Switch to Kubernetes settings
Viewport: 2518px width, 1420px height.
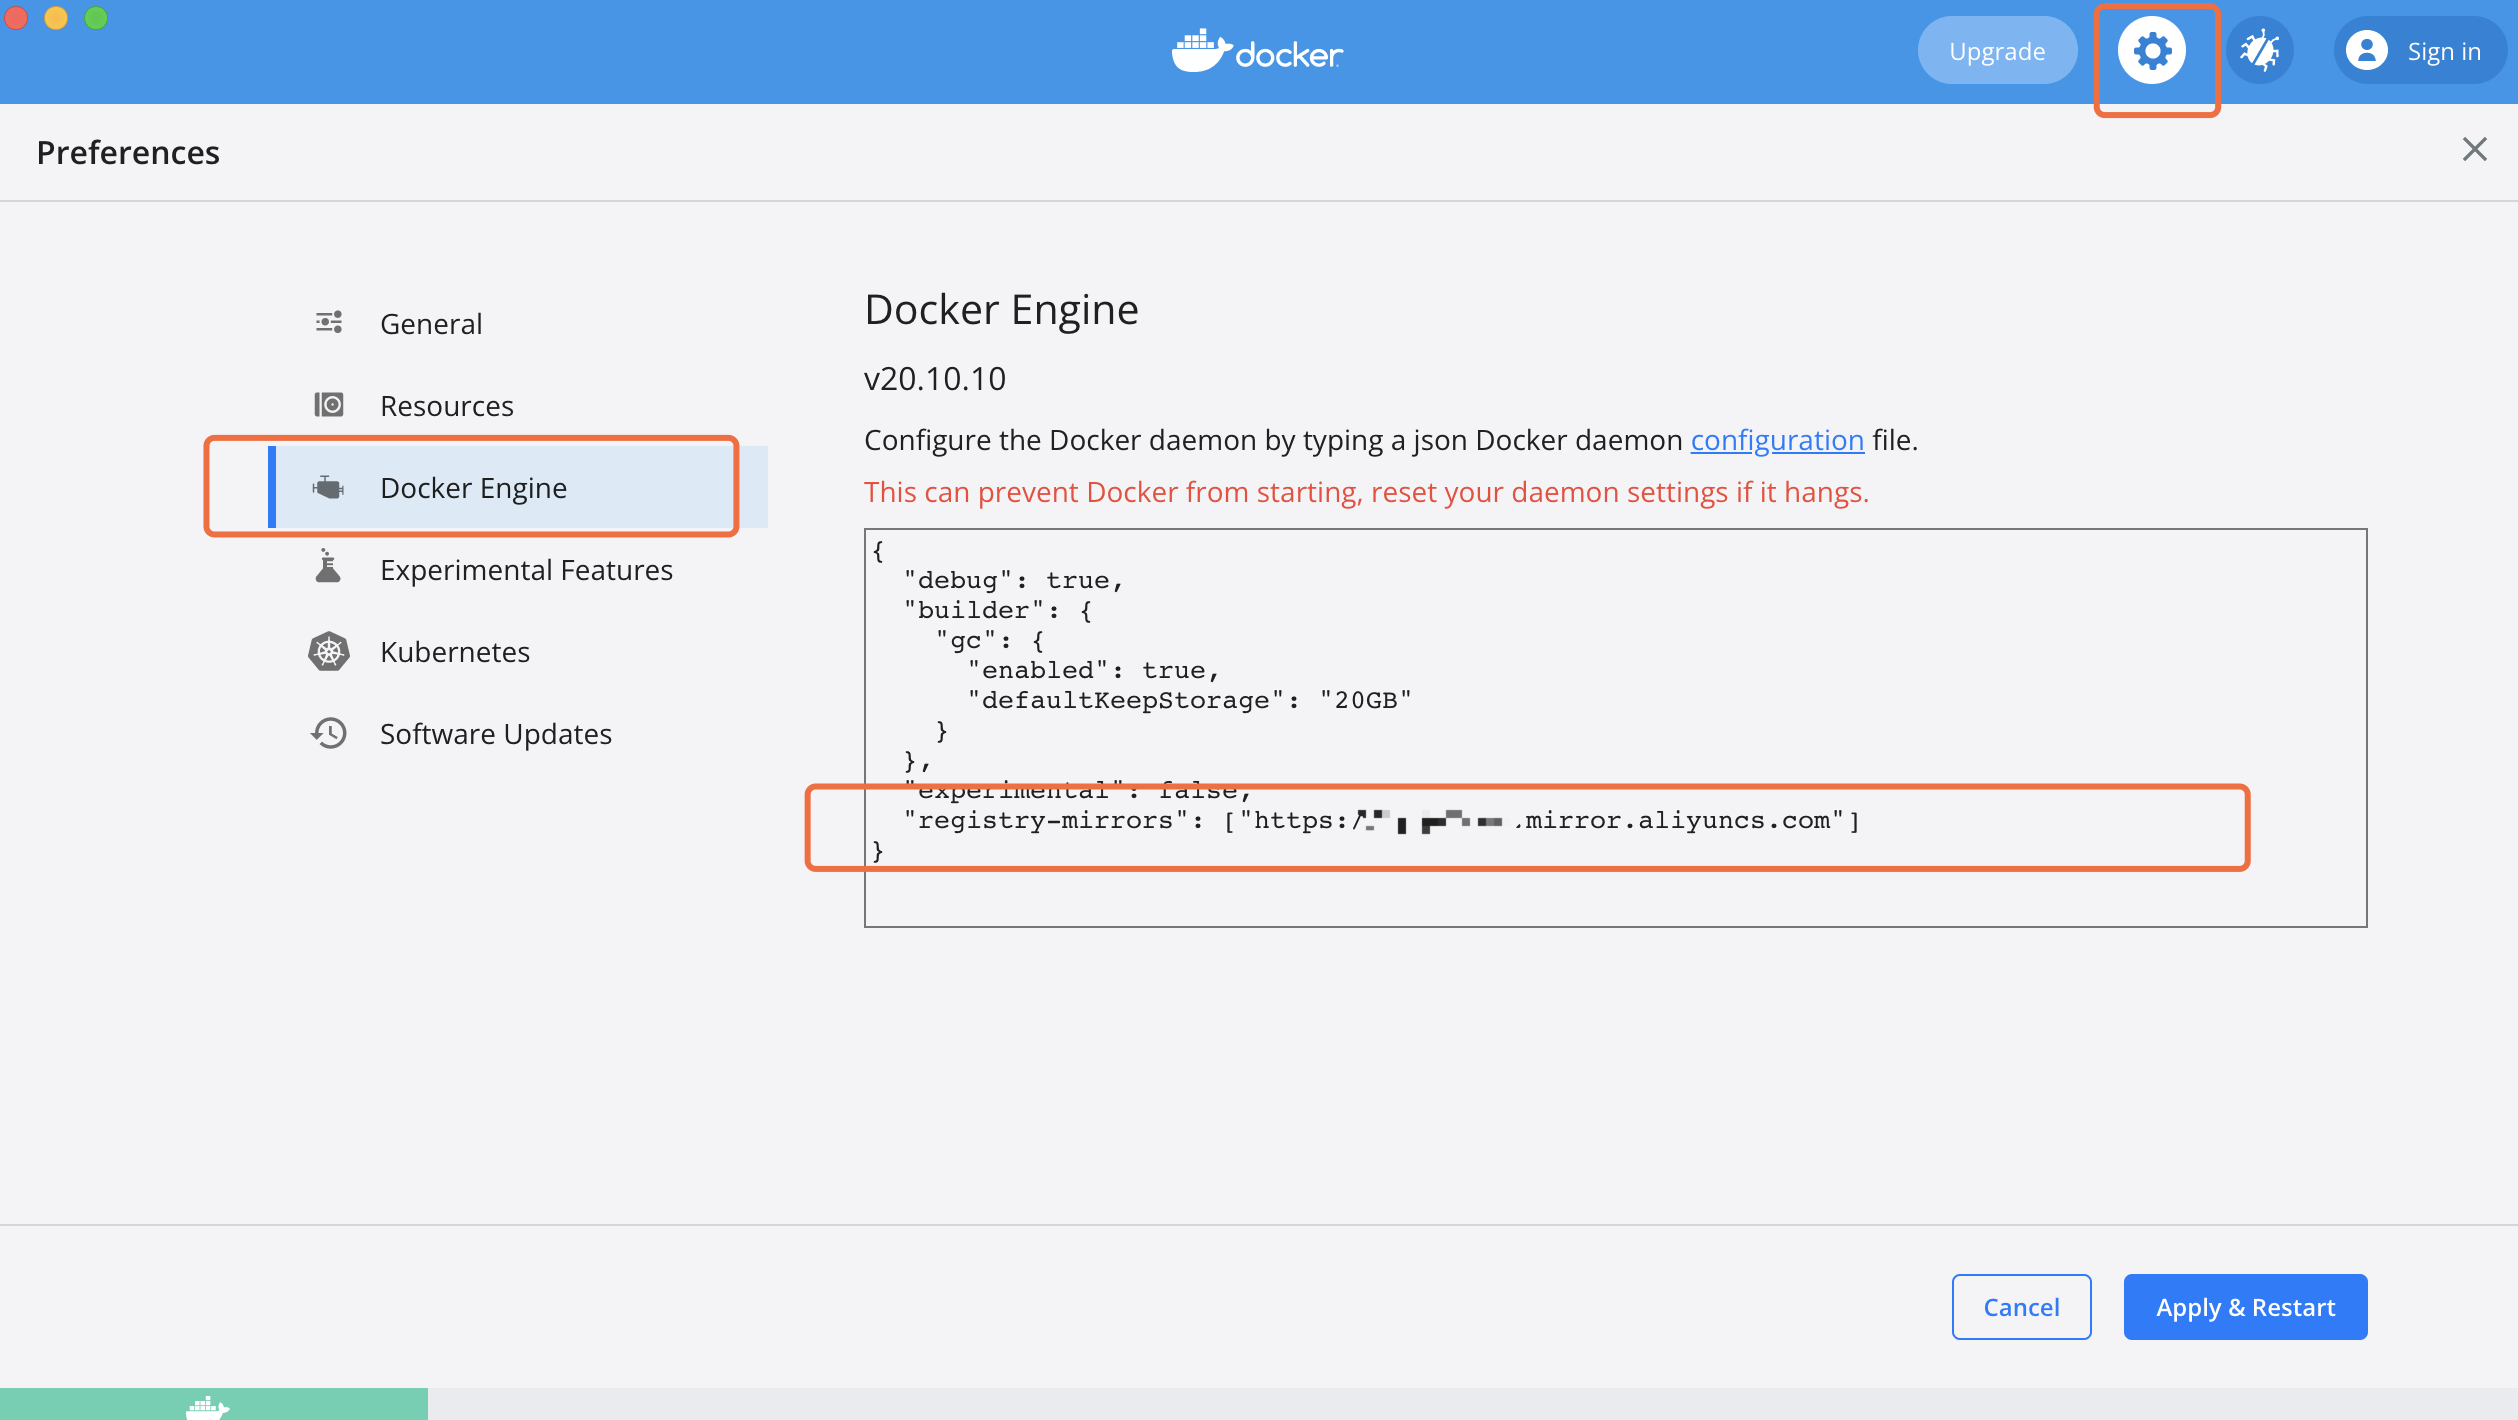(x=454, y=652)
